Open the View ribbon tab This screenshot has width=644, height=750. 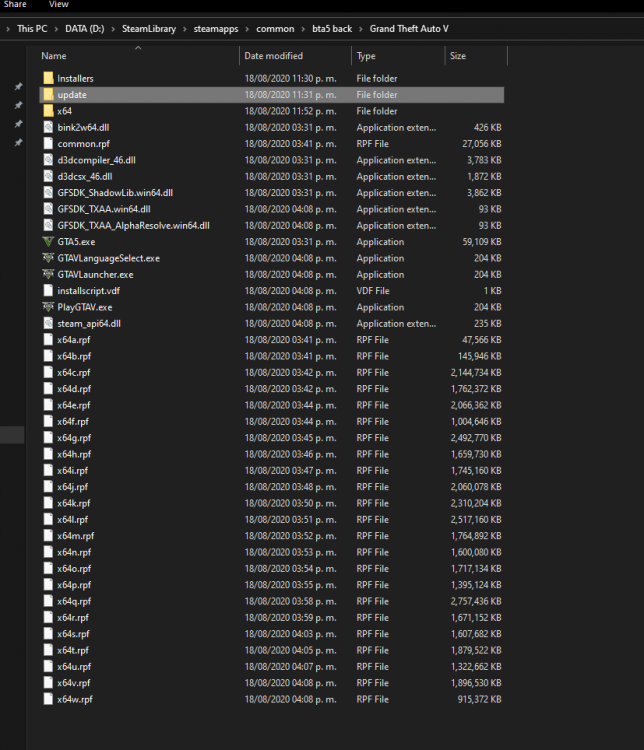(x=58, y=4)
